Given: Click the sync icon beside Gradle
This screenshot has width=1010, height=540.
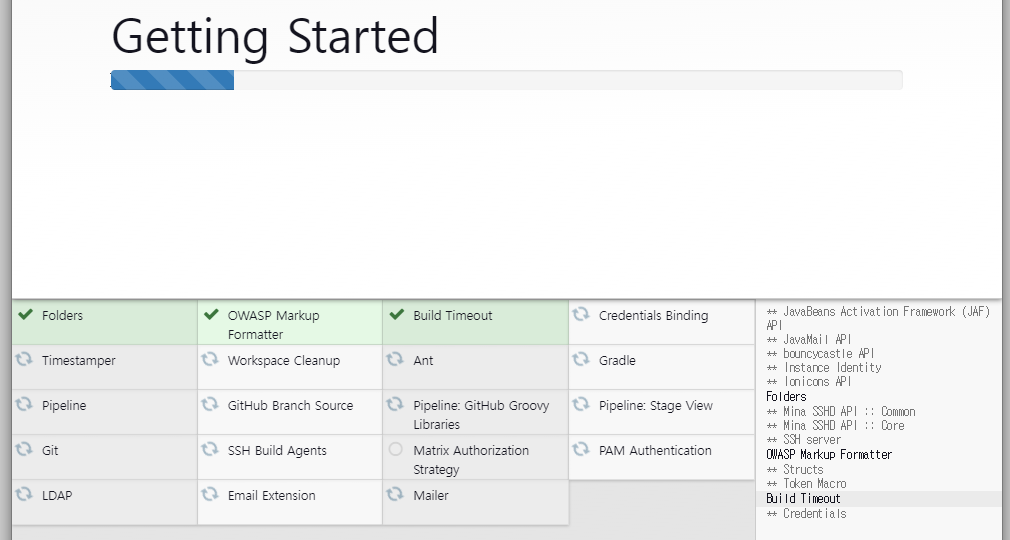Looking at the screenshot, I should click(581, 359).
